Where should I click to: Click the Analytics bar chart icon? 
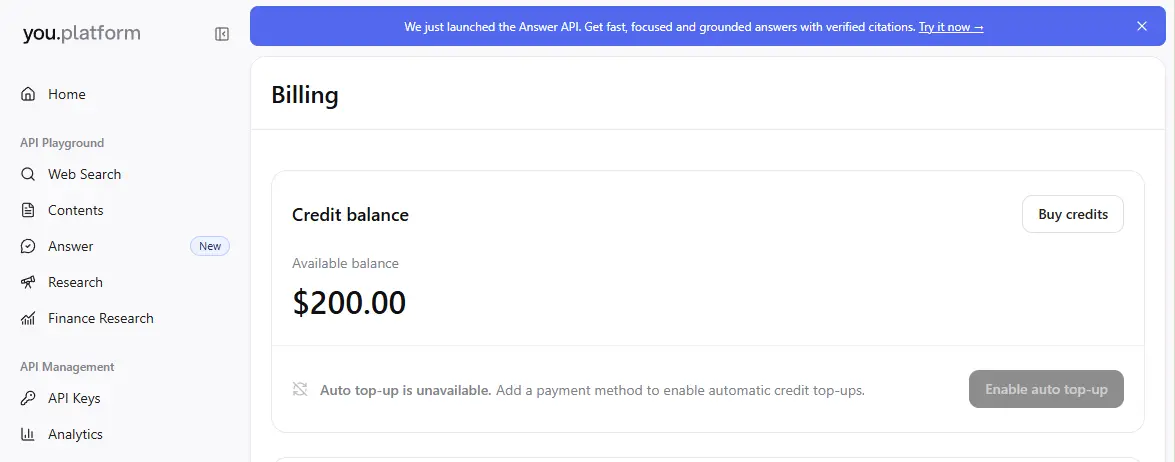[28, 434]
